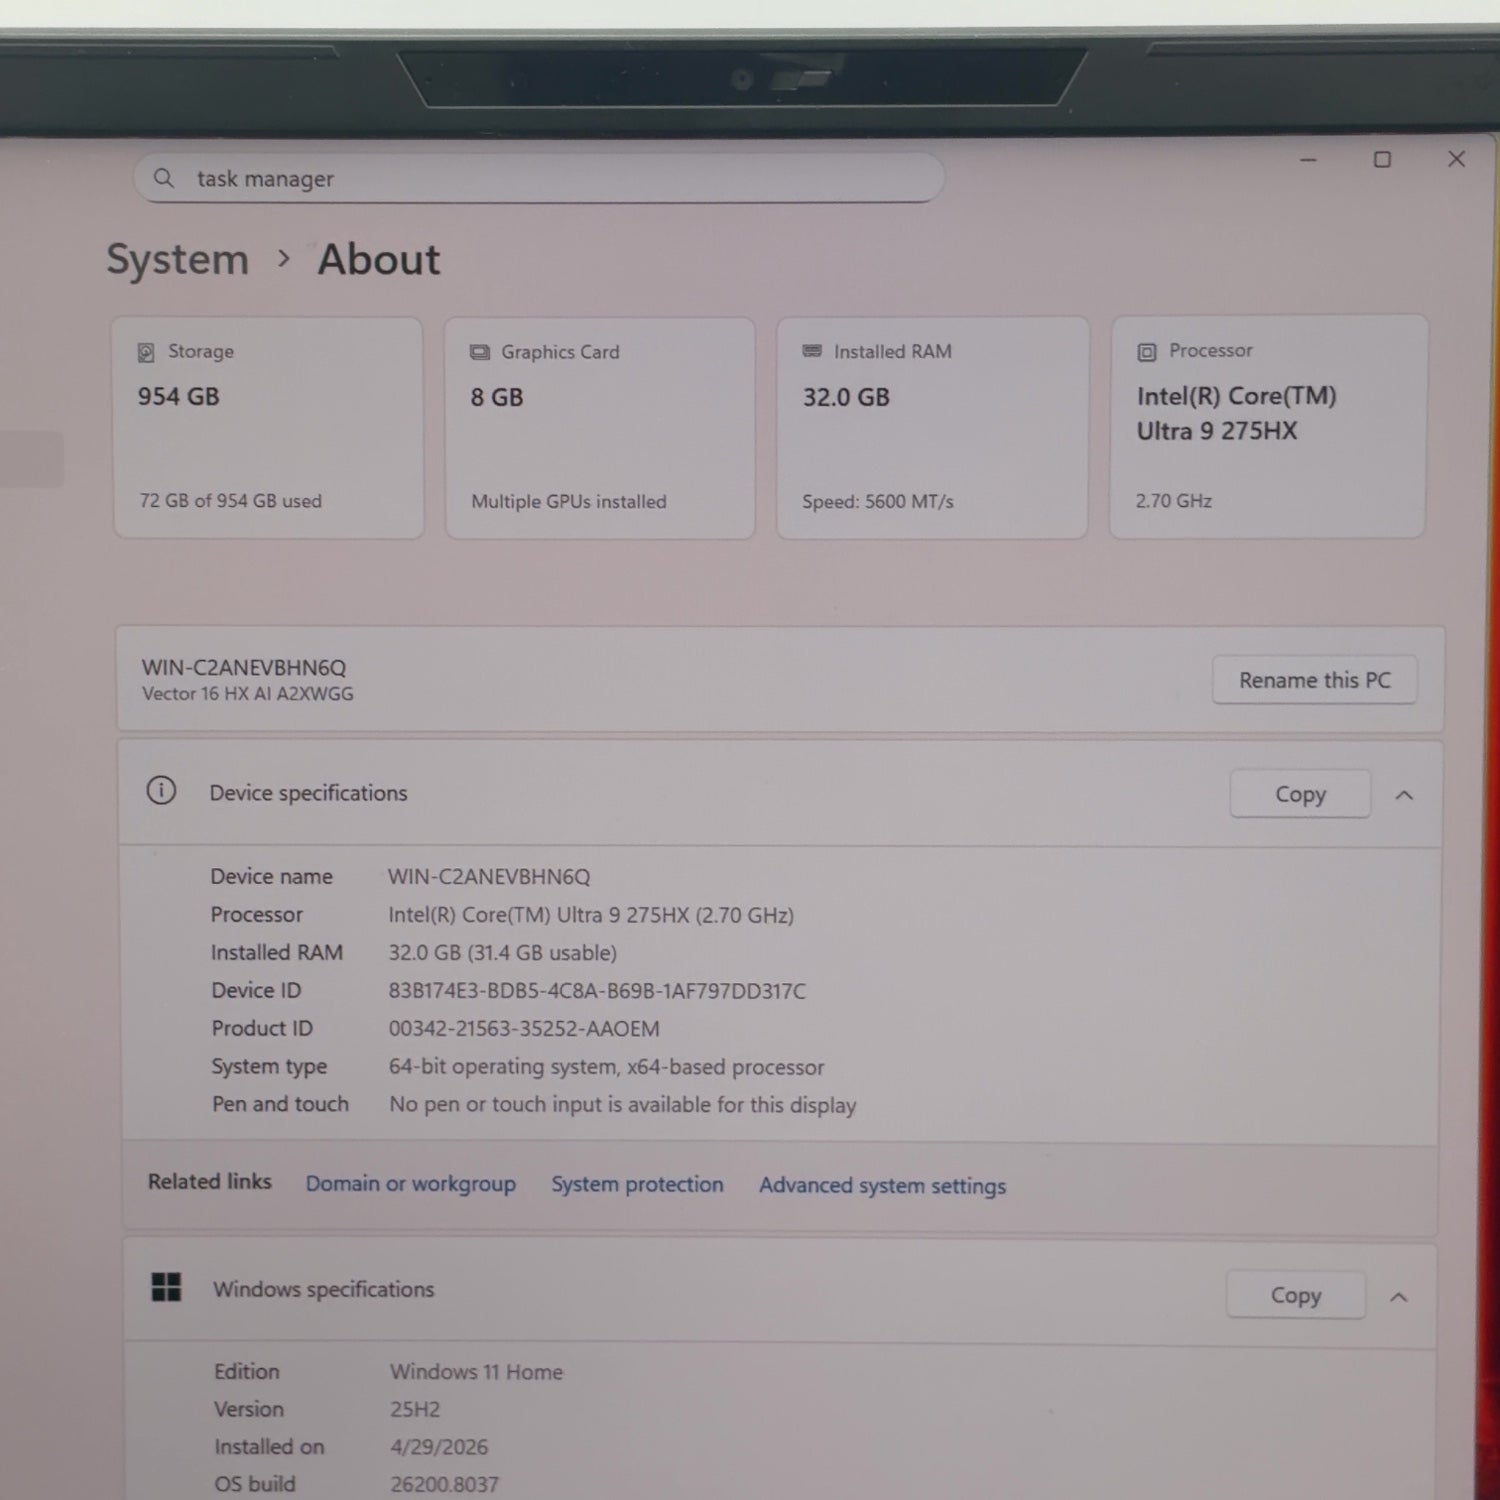Minimize the Settings window
1500x1500 pixels.
coord(1308,160)
